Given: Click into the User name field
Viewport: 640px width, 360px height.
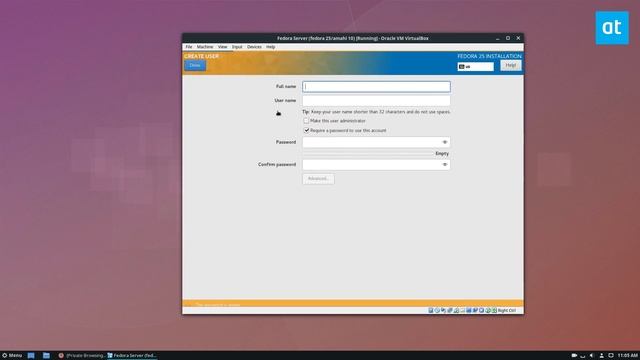Looking at the screenshot, I should pos(376,100).
